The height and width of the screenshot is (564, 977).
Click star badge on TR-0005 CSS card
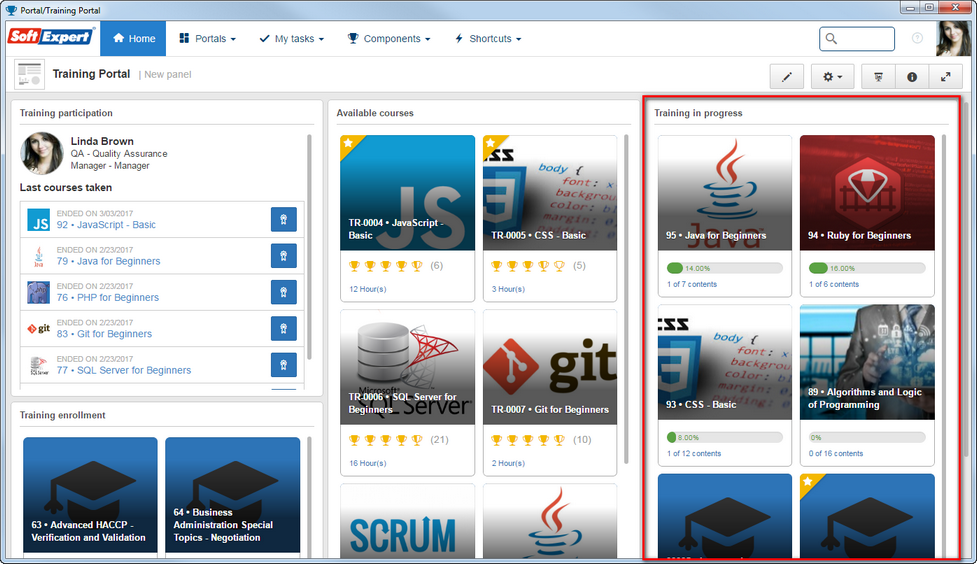(x=491, y=143)
